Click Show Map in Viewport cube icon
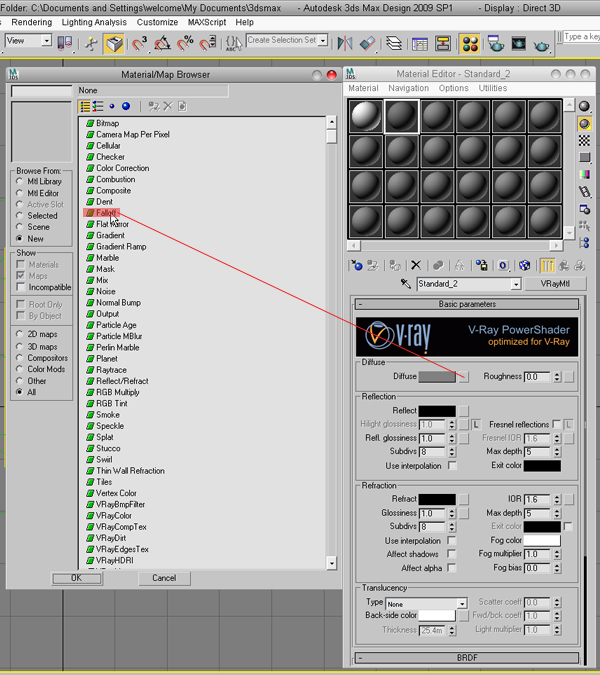Image resolution: width=600 pixels, height=675 pixels. click(524, 265)
